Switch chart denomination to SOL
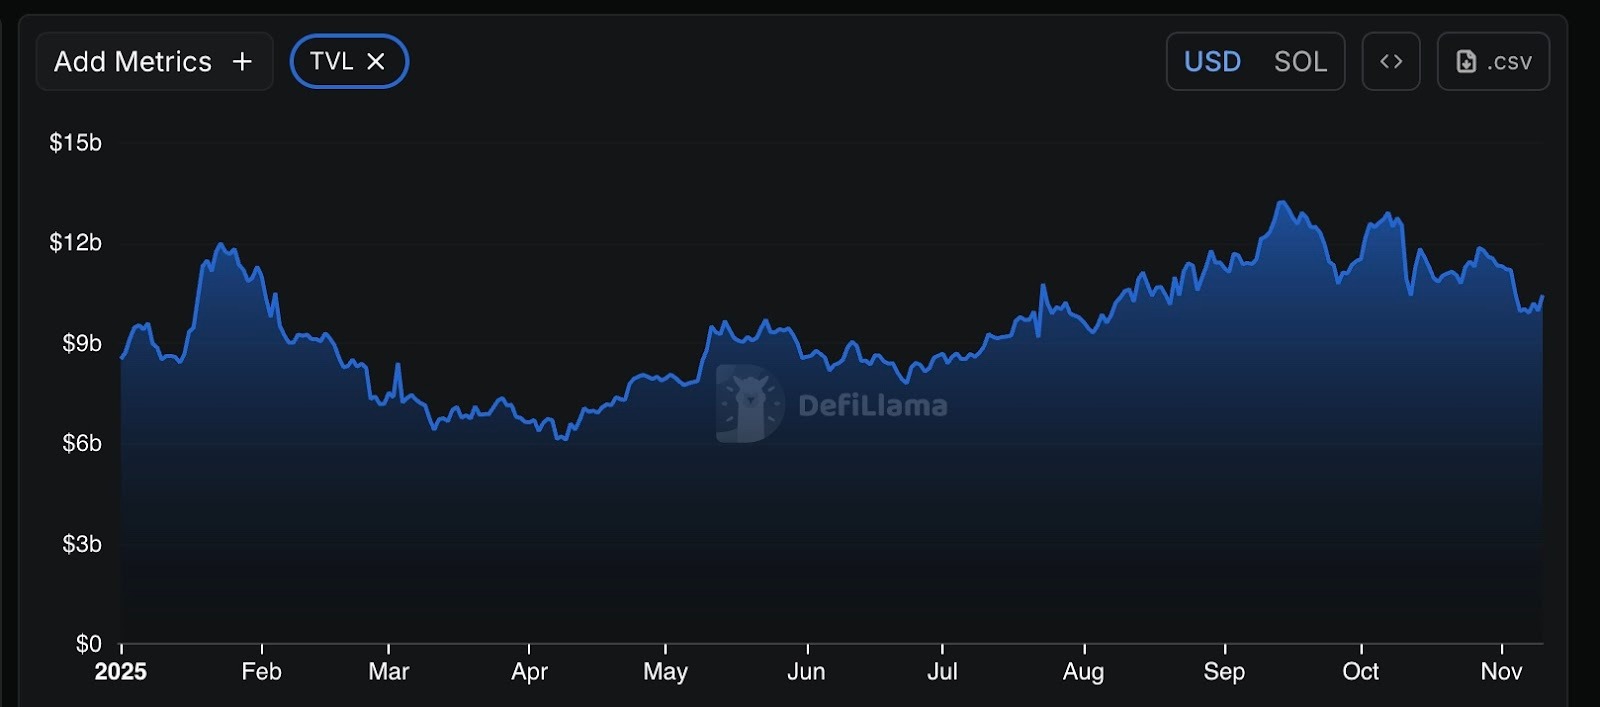The height and width of the screenshot is (707, 1600). coord(1300,62)
